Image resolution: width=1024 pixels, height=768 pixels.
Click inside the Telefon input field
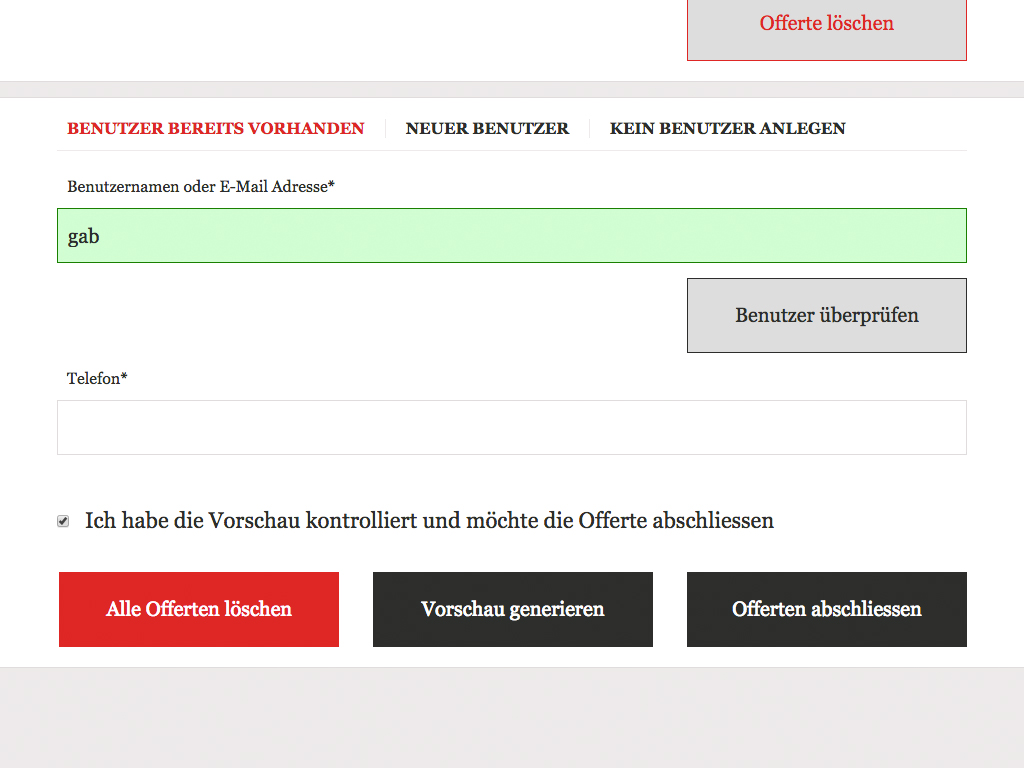pyautogui.click(x=512, y=427)
